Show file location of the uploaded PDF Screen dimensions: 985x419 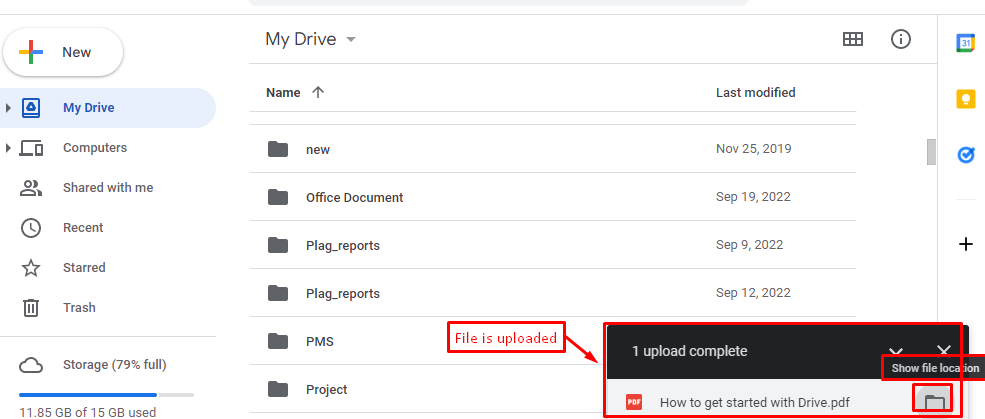tap(934, 402)
